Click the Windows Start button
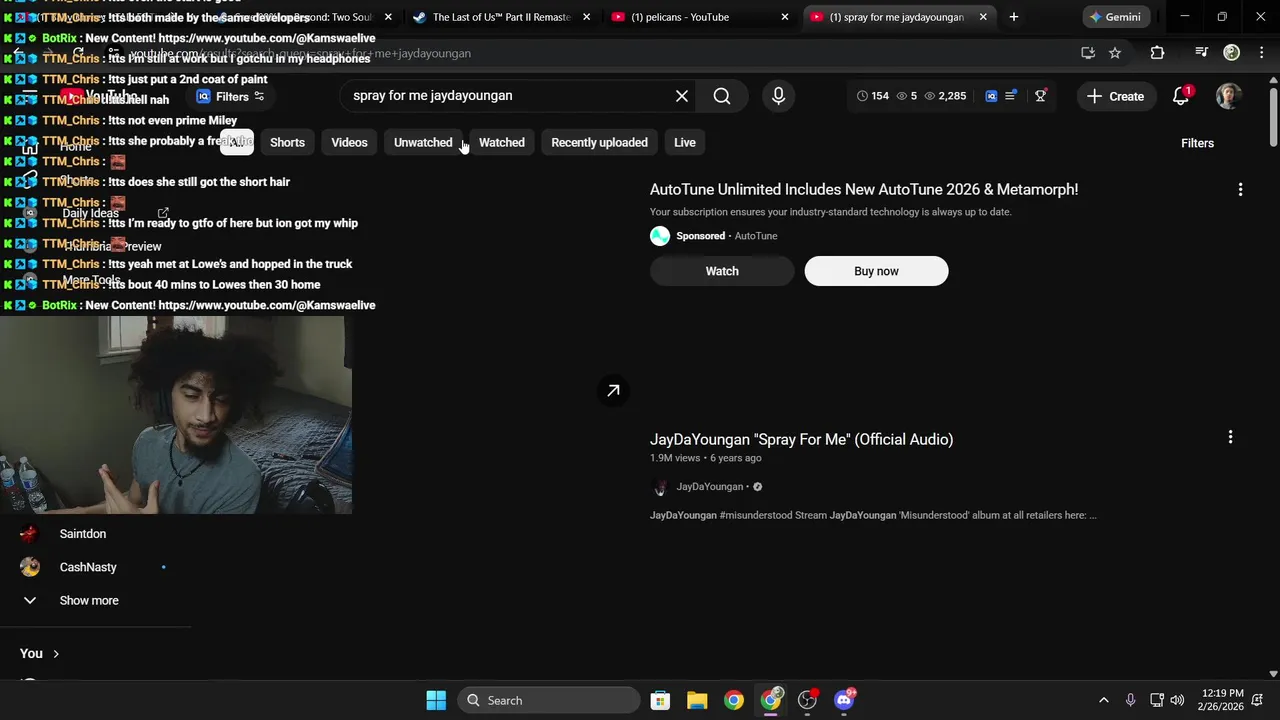 click(436, 700)
